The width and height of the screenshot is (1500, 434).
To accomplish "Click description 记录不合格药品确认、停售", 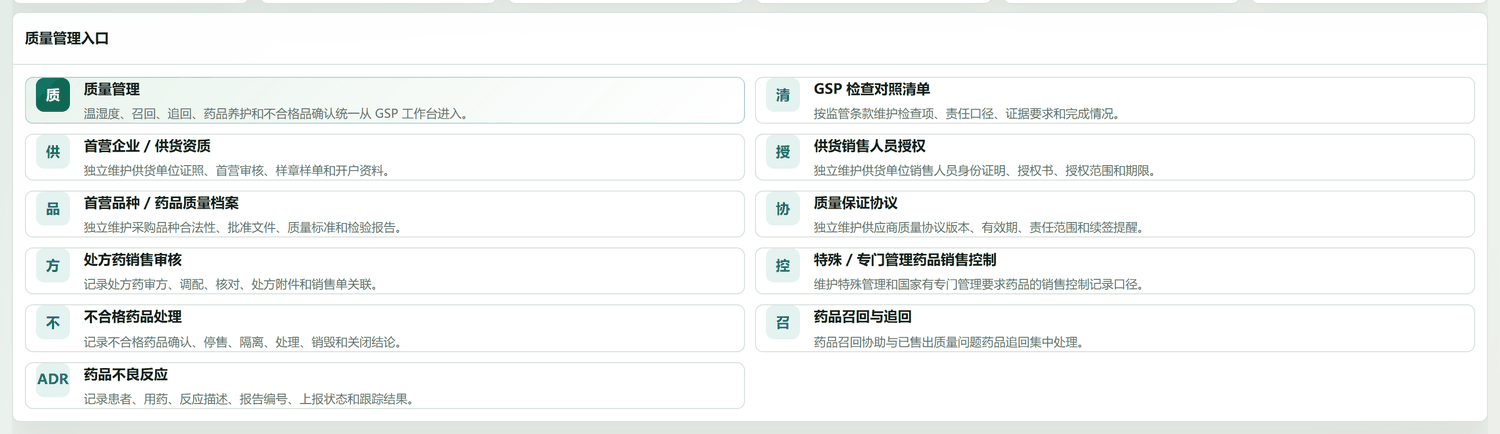I will click(243, 343).
